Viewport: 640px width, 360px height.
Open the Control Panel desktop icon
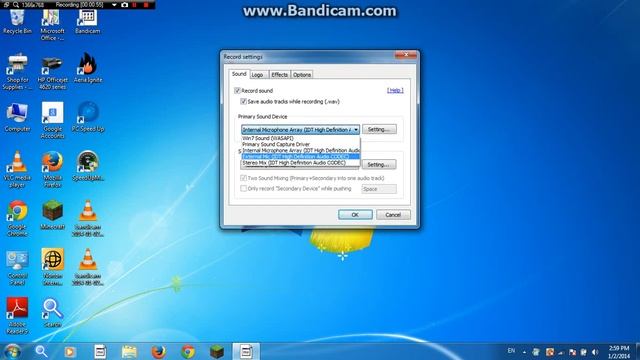(17, 267)
